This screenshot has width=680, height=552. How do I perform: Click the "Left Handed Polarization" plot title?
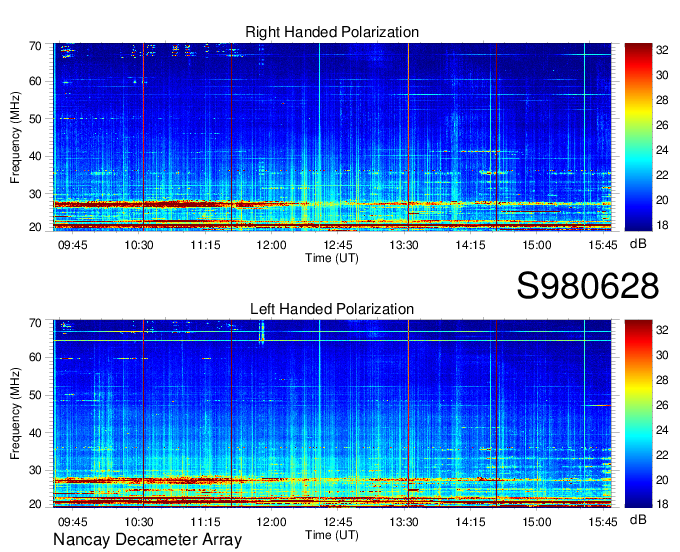click(332, 309)
